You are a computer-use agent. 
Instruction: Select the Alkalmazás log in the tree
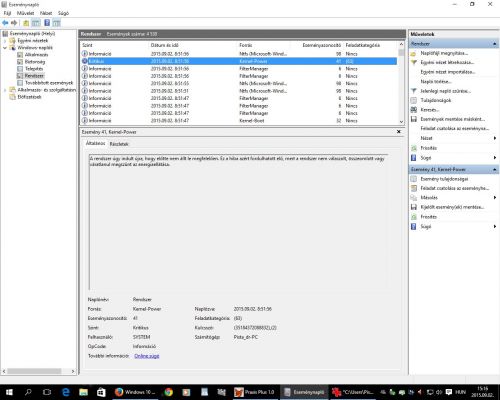[x=36, y=55]
